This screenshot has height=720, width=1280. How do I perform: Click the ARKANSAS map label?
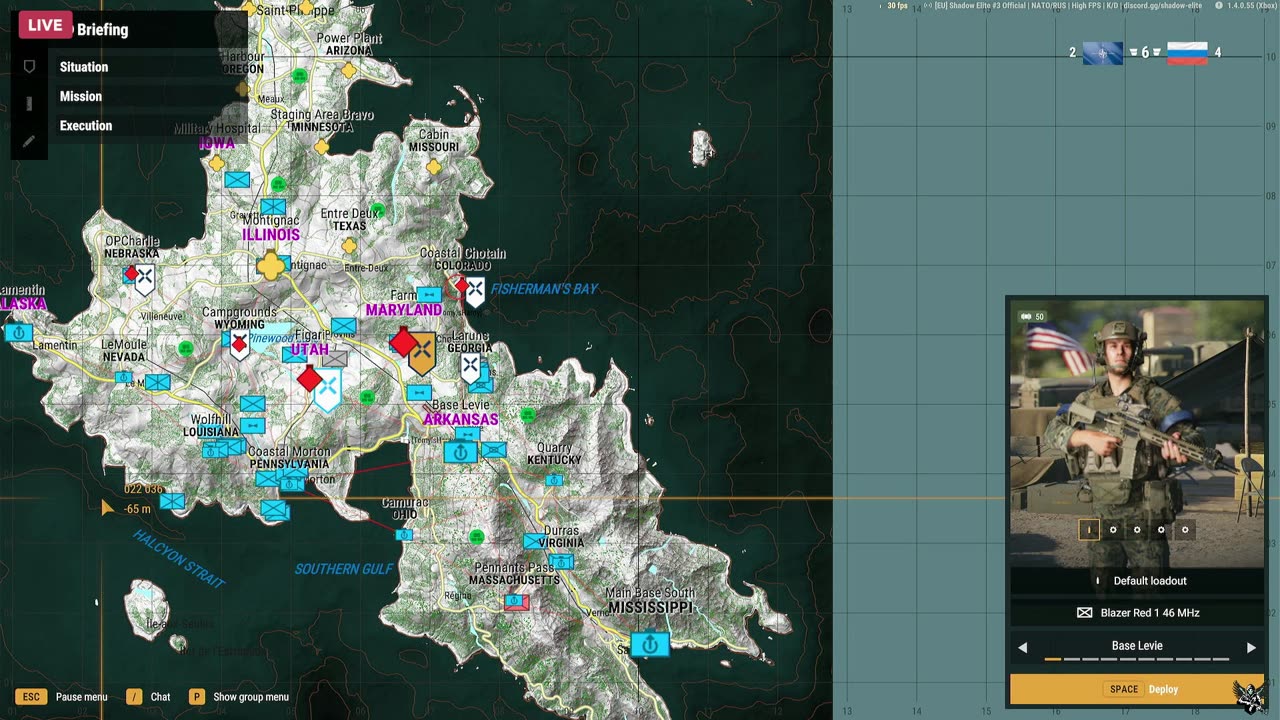(461, 419)
